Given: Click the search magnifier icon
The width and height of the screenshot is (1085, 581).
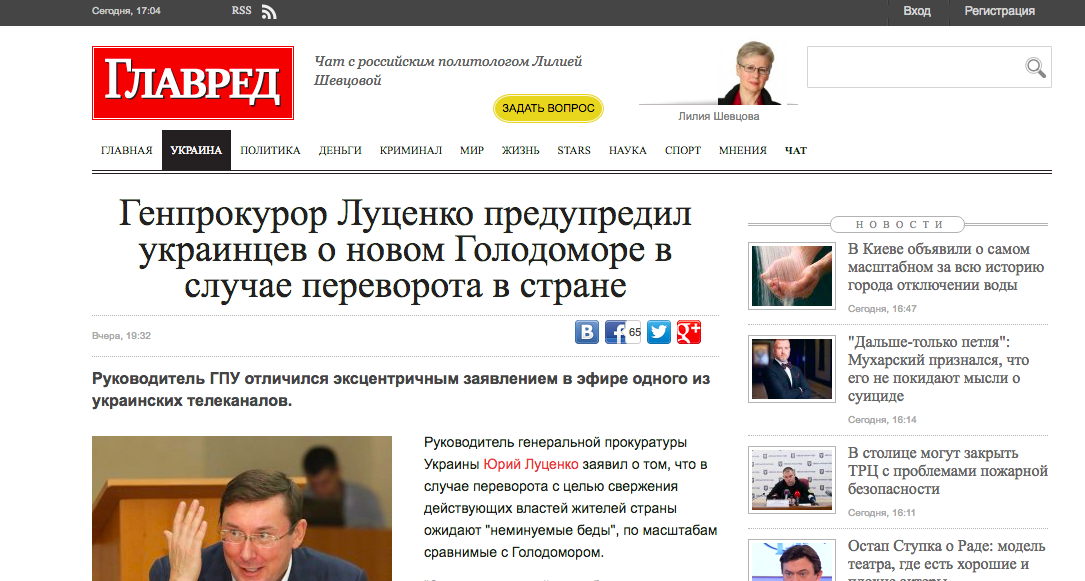Looking at the screenshot, I should tap(1035, 67).
